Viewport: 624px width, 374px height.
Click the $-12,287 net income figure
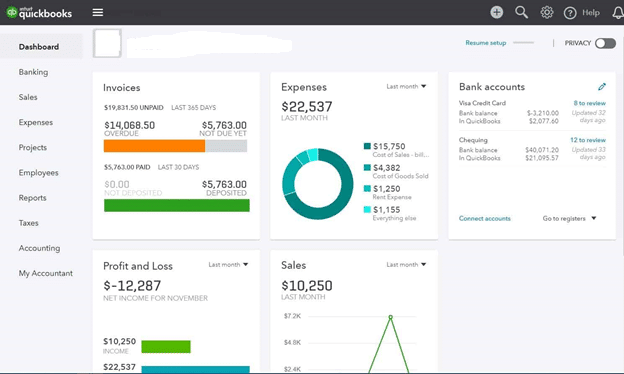click(x=132, y=286)
